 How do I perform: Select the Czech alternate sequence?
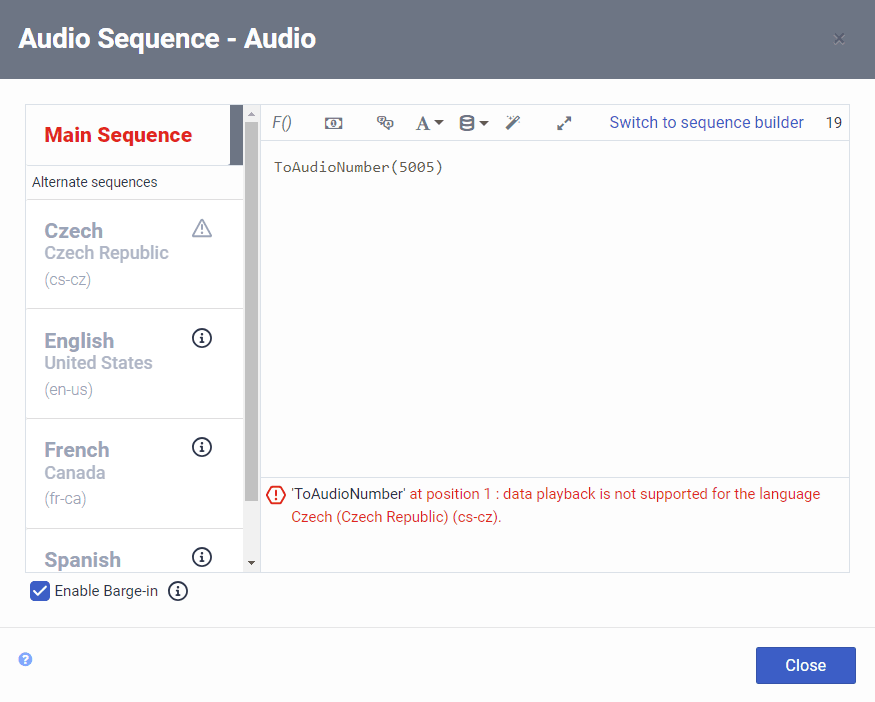point(106,252)
